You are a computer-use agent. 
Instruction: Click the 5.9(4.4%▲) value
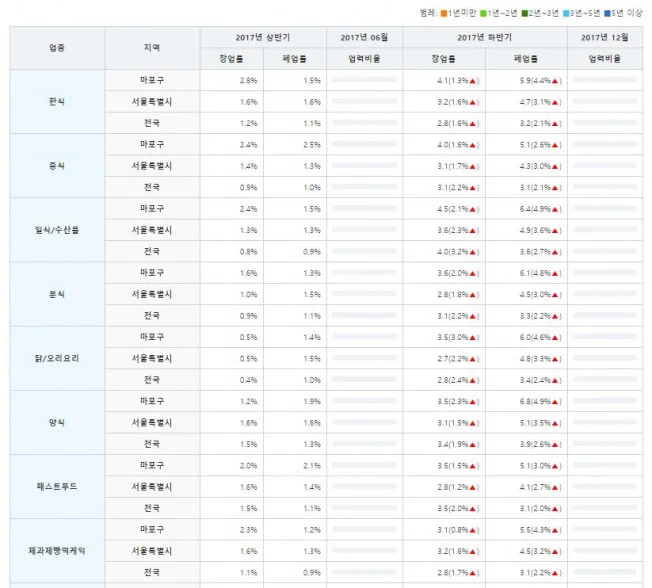click(541, 81)
